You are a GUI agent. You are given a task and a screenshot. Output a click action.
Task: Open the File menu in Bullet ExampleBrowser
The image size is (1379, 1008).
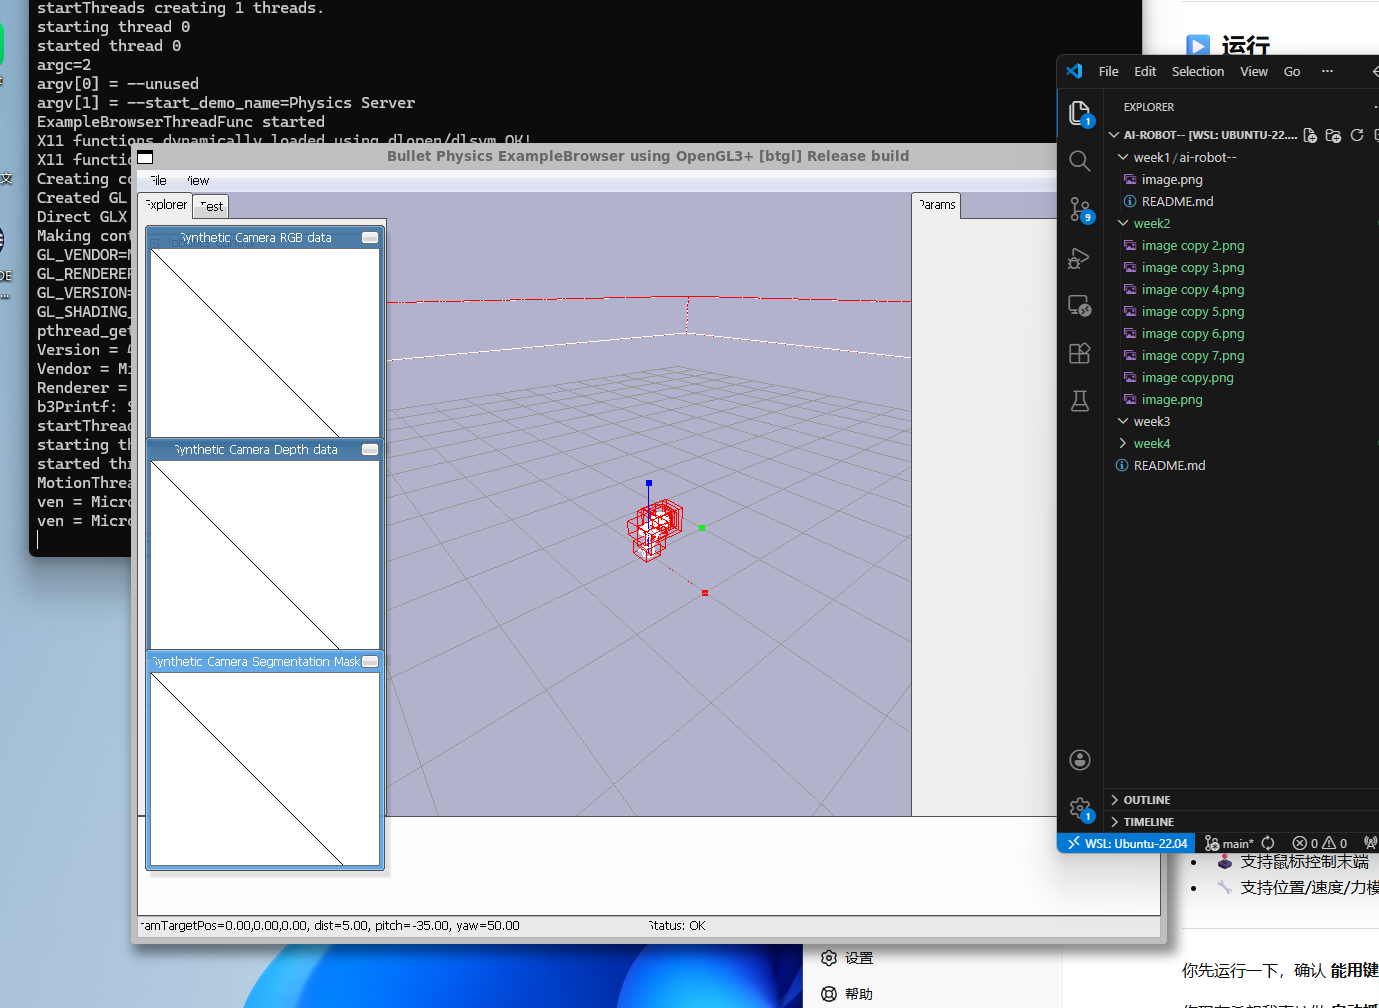click(x=157, y=181)
